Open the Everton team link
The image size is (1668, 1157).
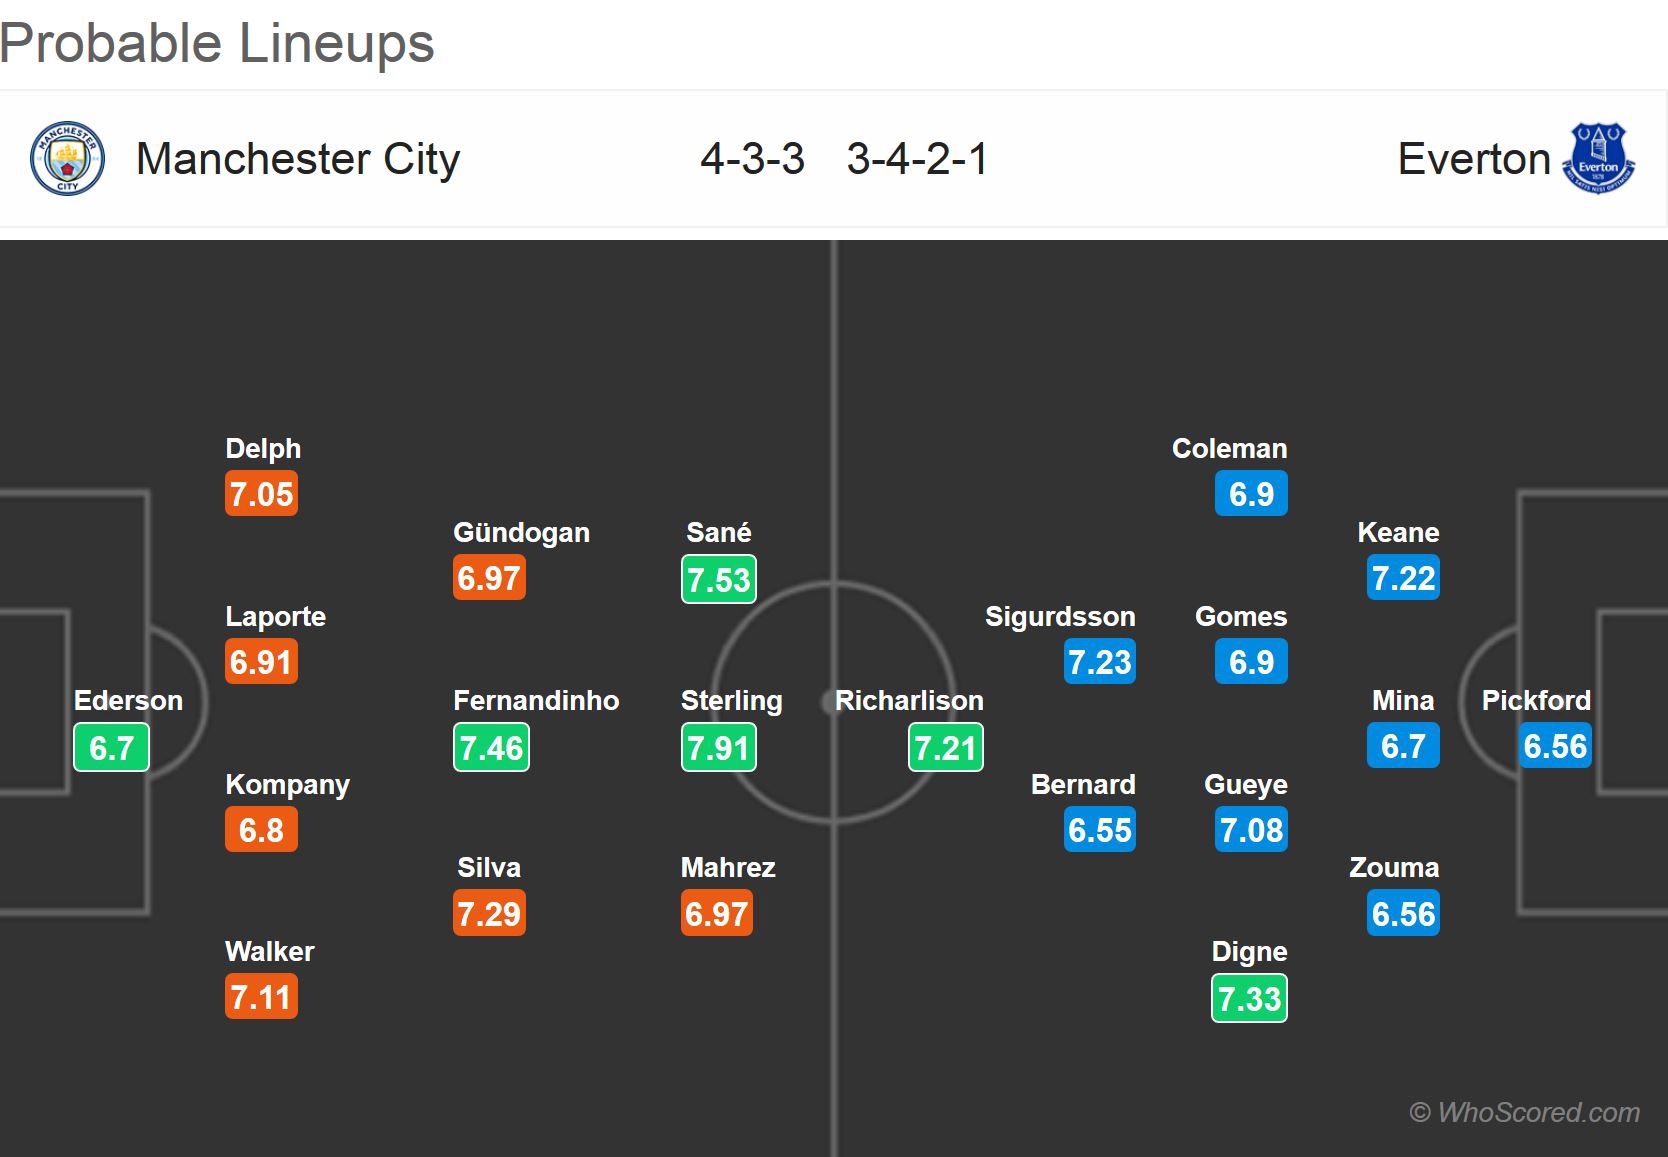coord(1473,159)
